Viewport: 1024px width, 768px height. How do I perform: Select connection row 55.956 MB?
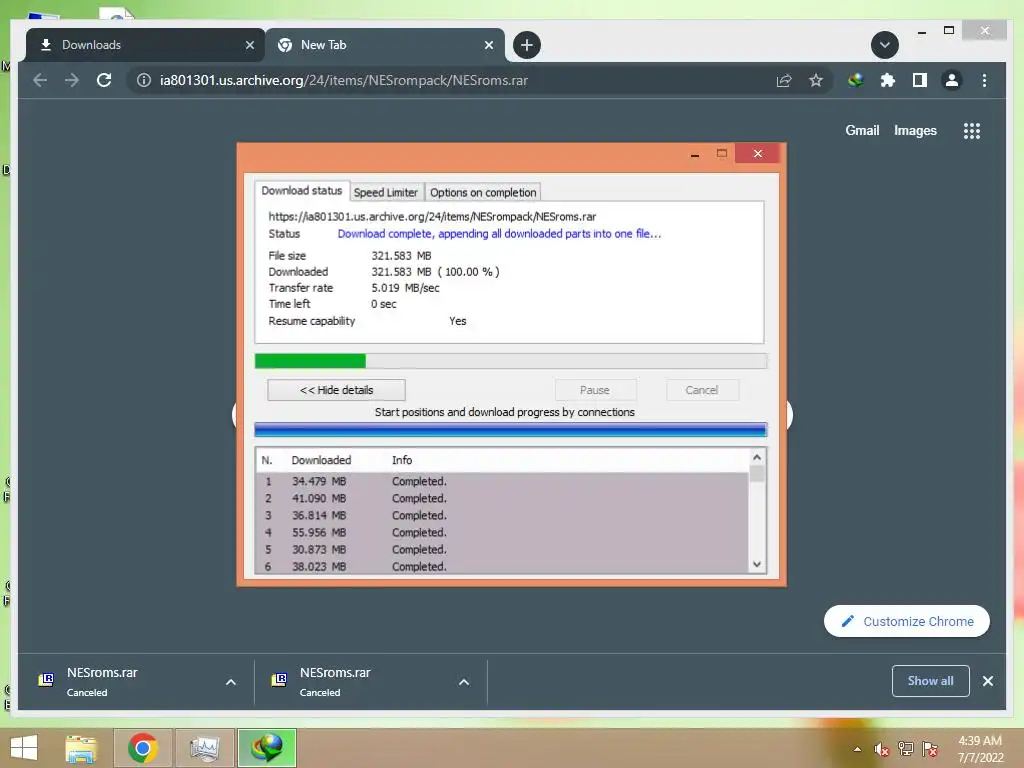[502, 532]
